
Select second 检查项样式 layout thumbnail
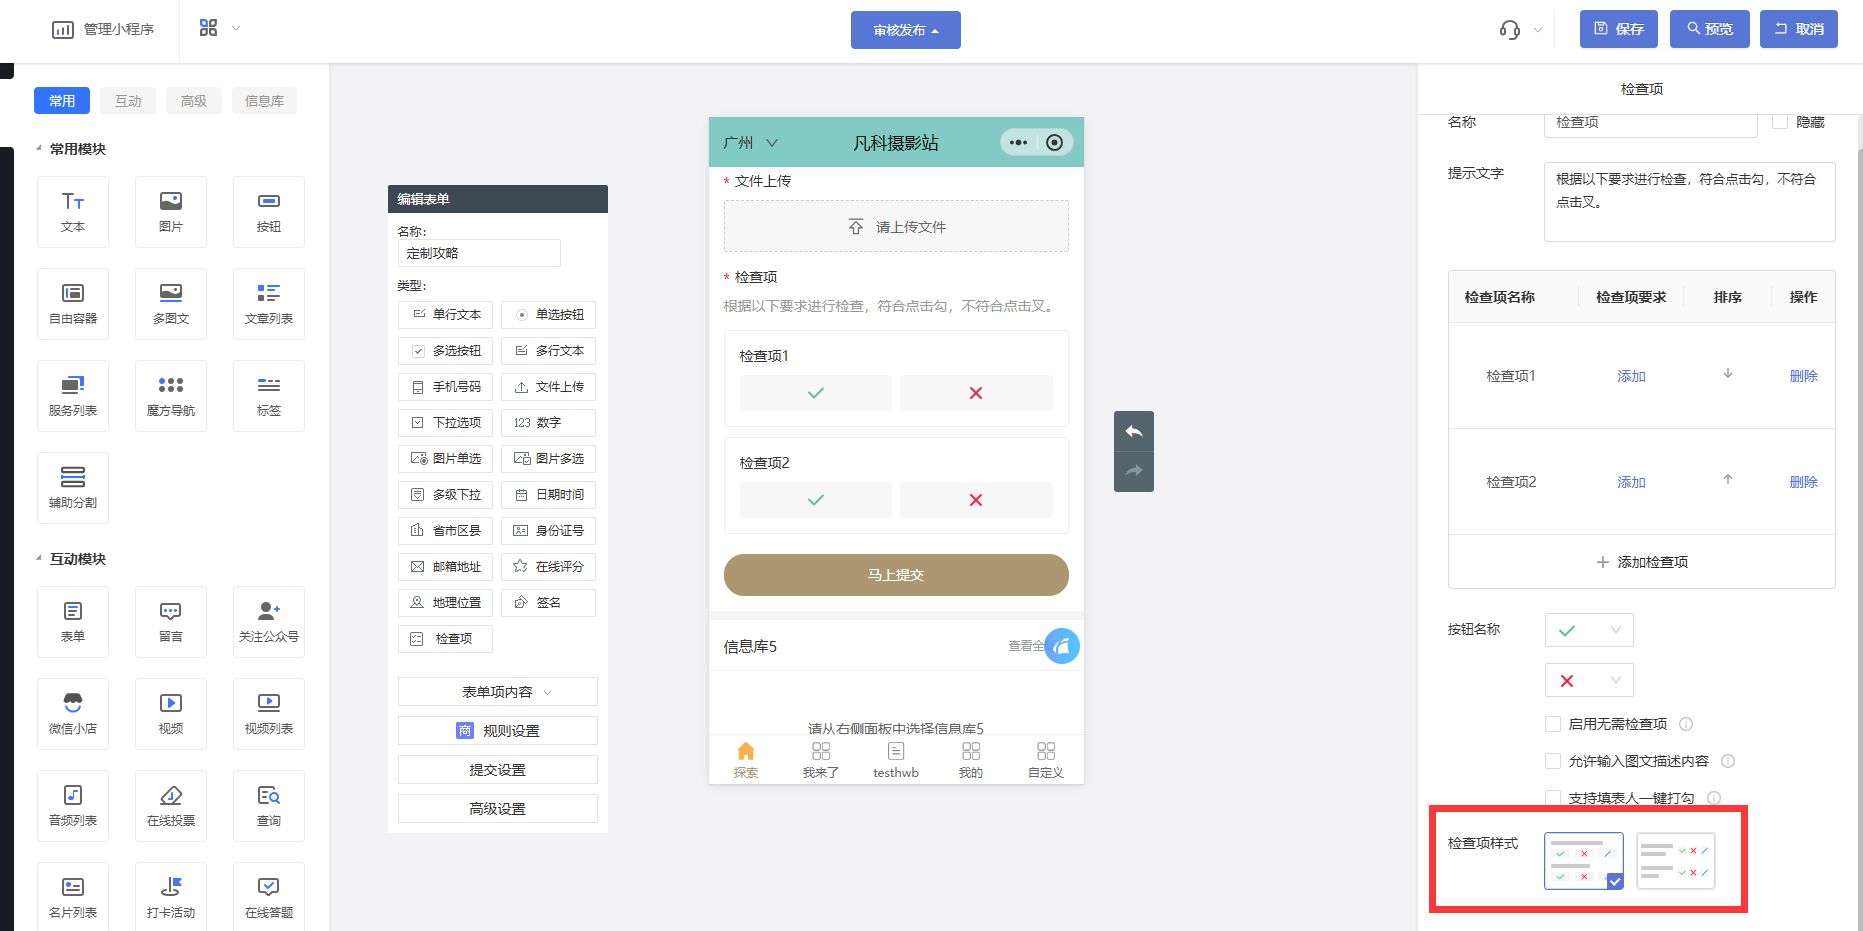pyautogui.click(x=1676, y=861)
